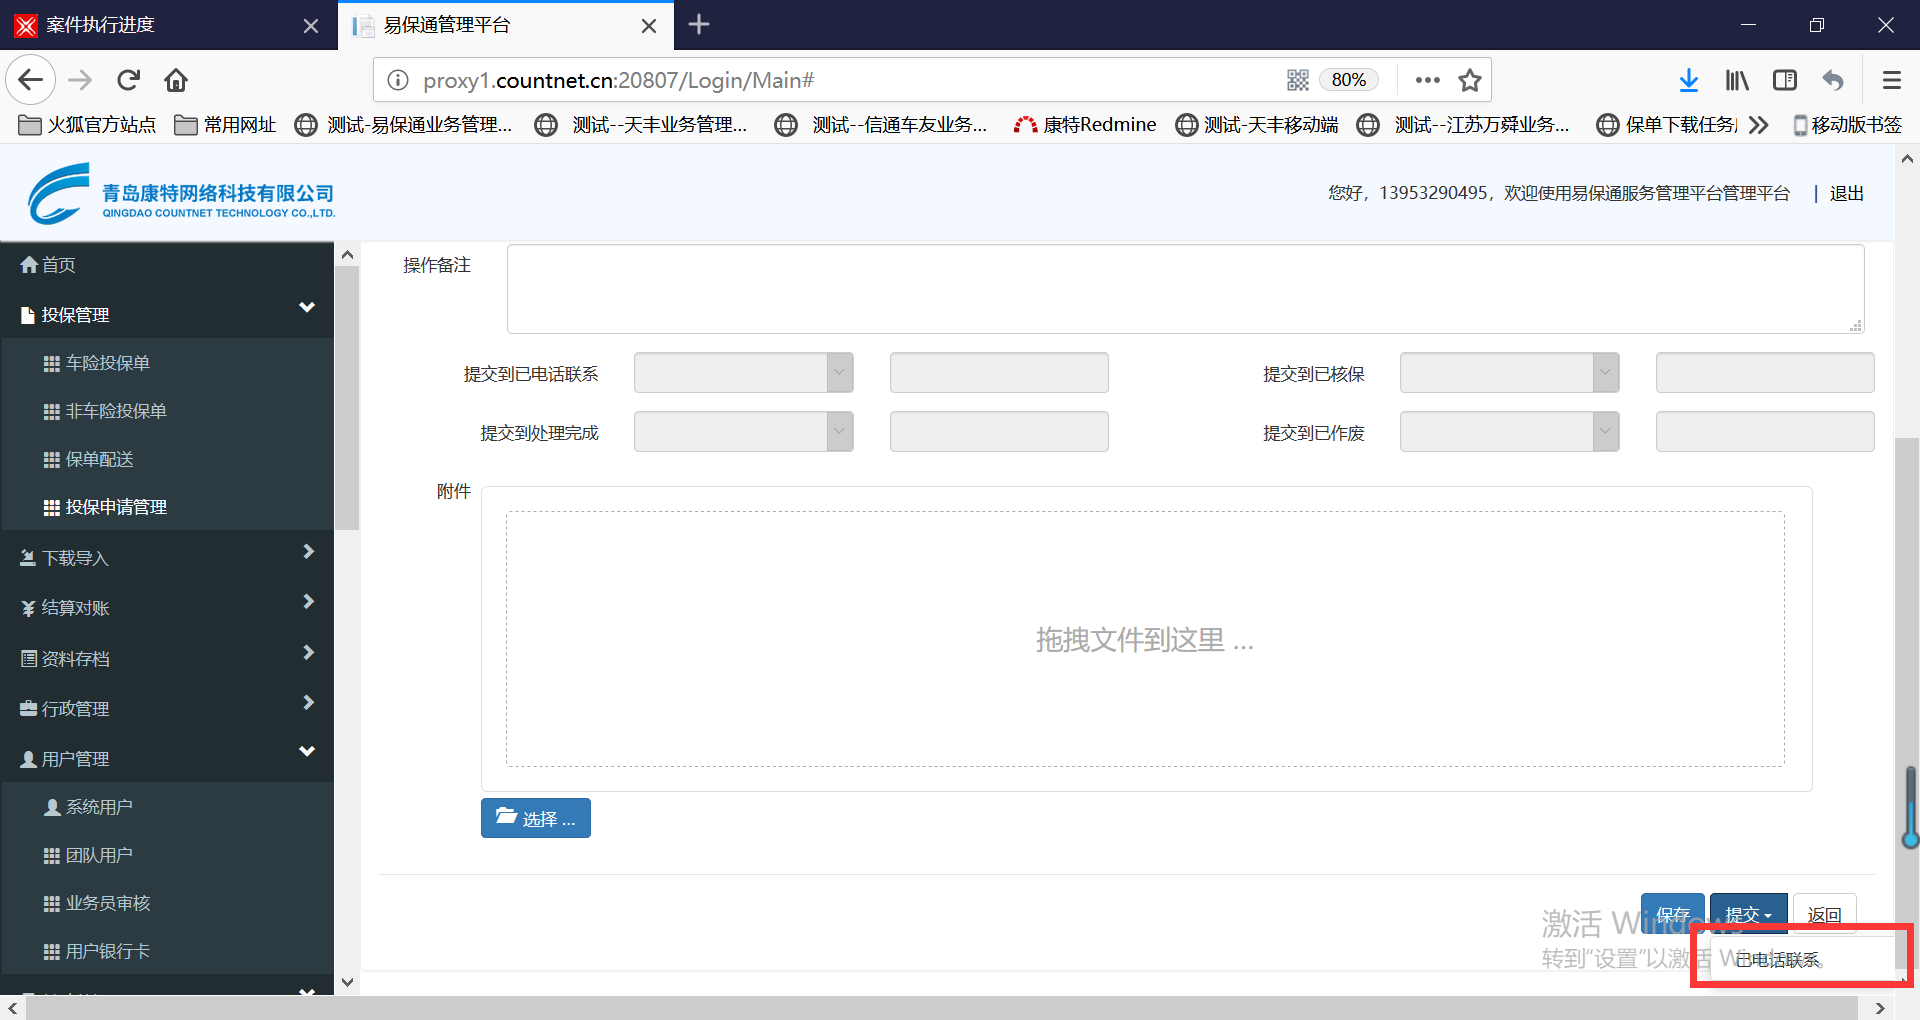Open the downloads arrow icon
The width and height of the screenshot is (1920, 1020).
coord(1688,80)
